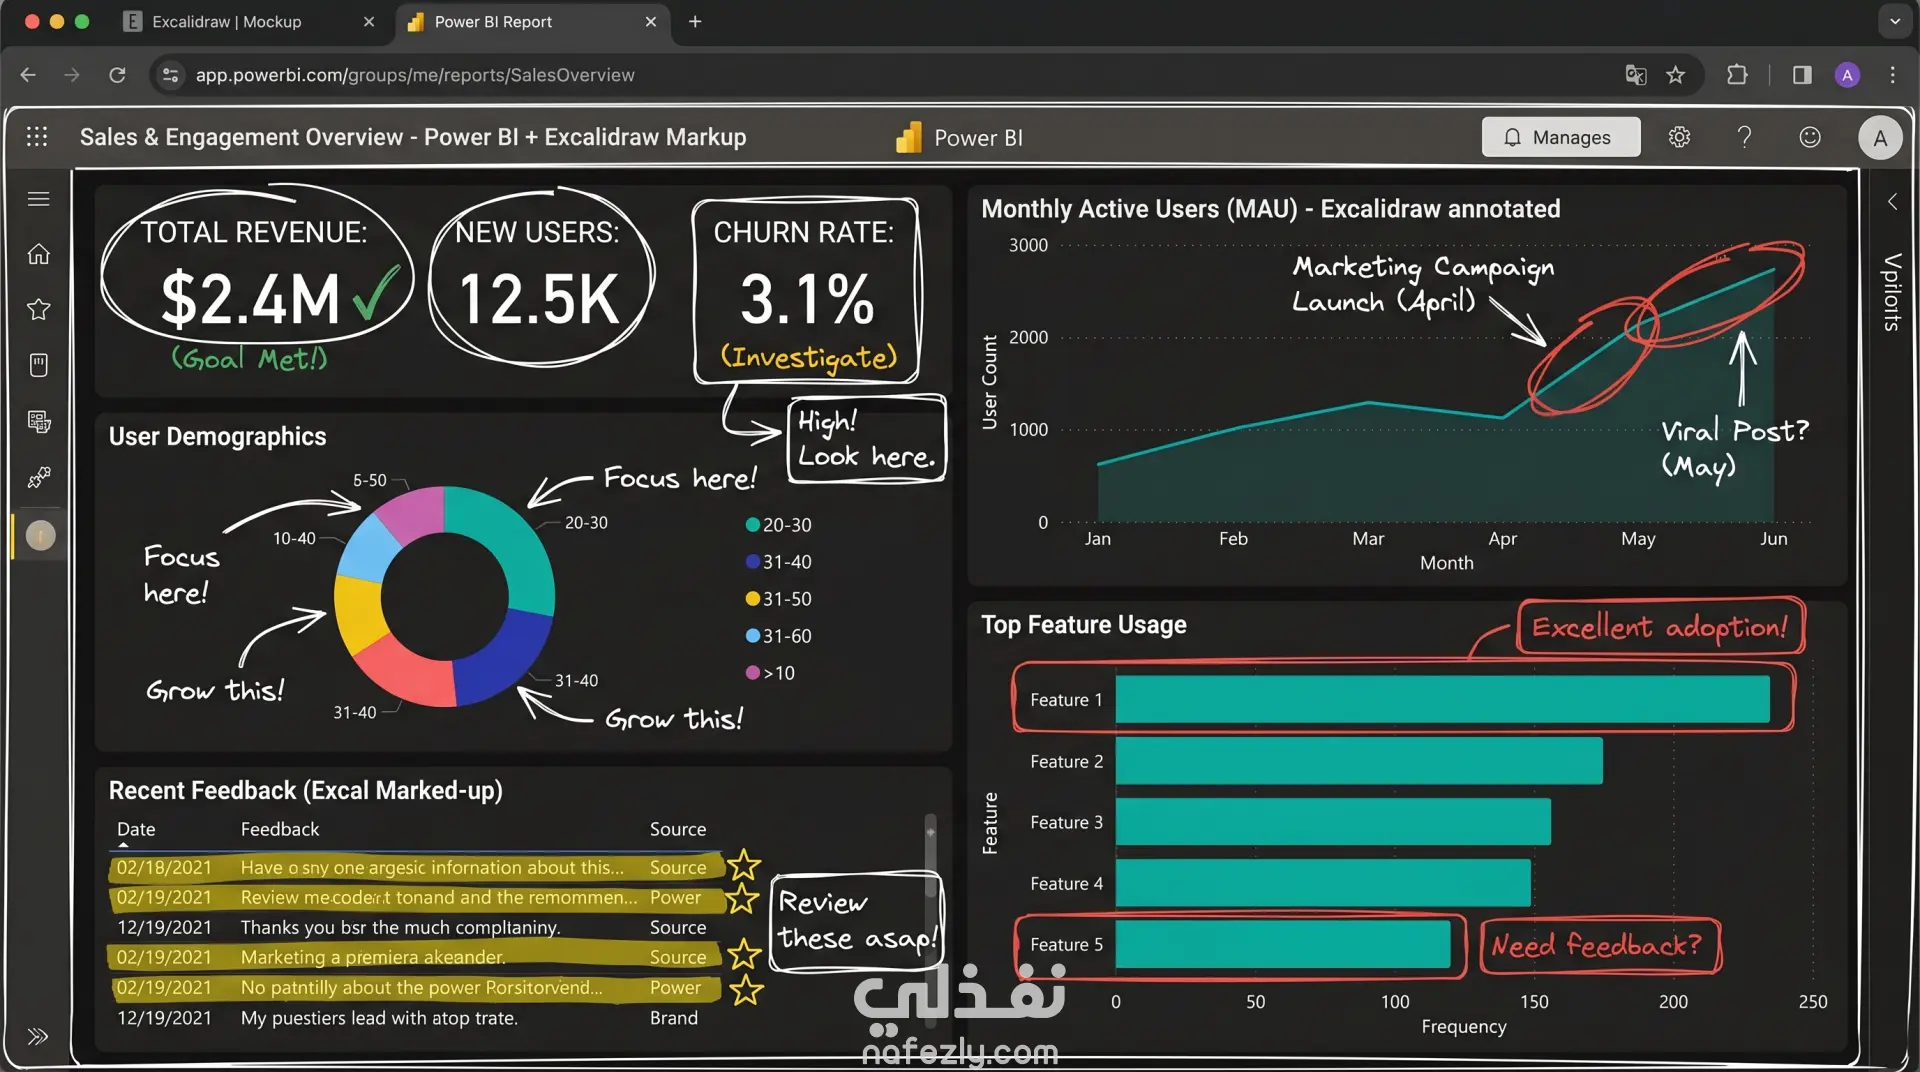Click the Date column header
This screenshot has width=1920, height=1072.
pyautogui.click(x=136, y=829)
